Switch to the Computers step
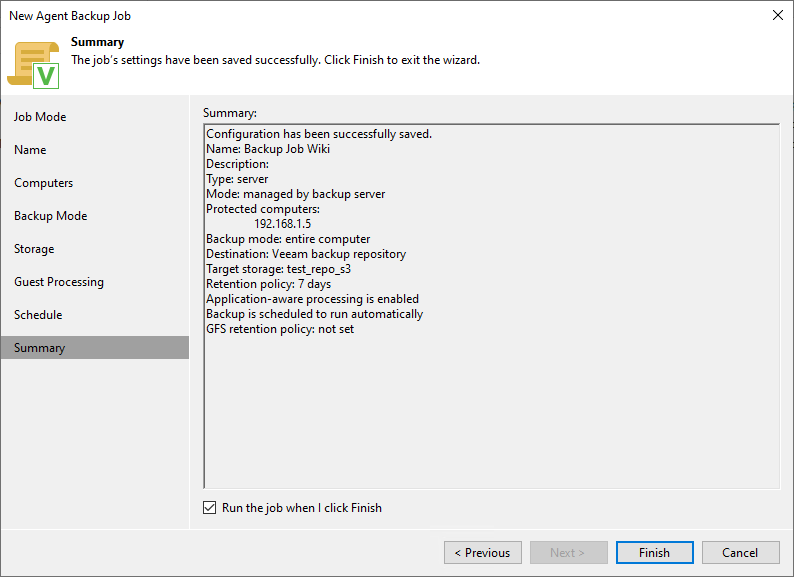The height and width of the screenshot is (577, 794). [44, 183]
